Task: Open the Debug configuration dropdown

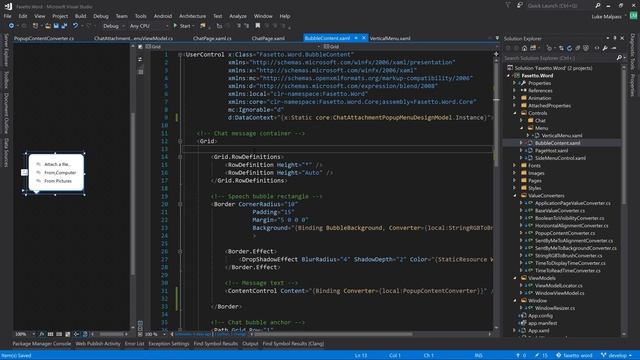Action: [x=113, y=26]
